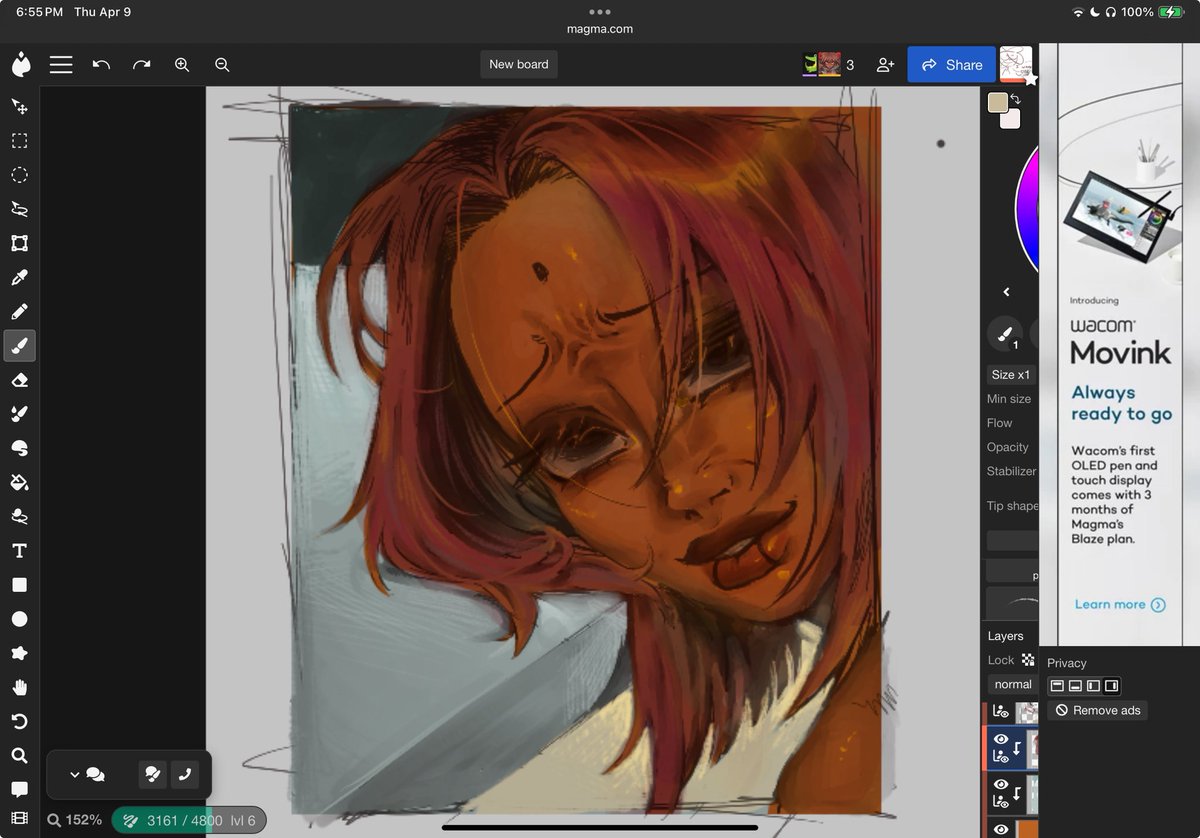The image size is (1200, 838).
Task: Click Learn more link in Wacom ad
Action: click(1120, 604)
